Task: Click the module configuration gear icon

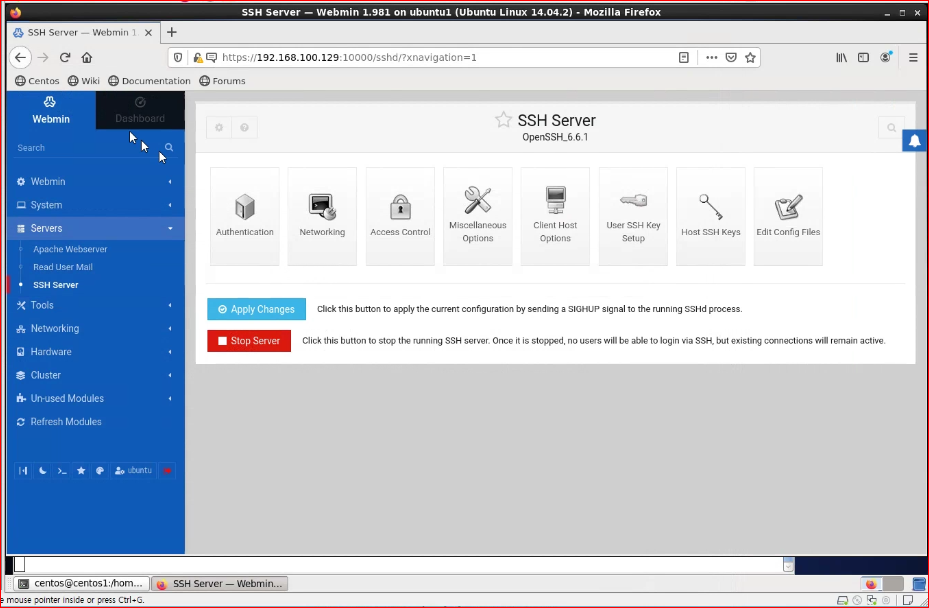Action: [x=219, y=127]
